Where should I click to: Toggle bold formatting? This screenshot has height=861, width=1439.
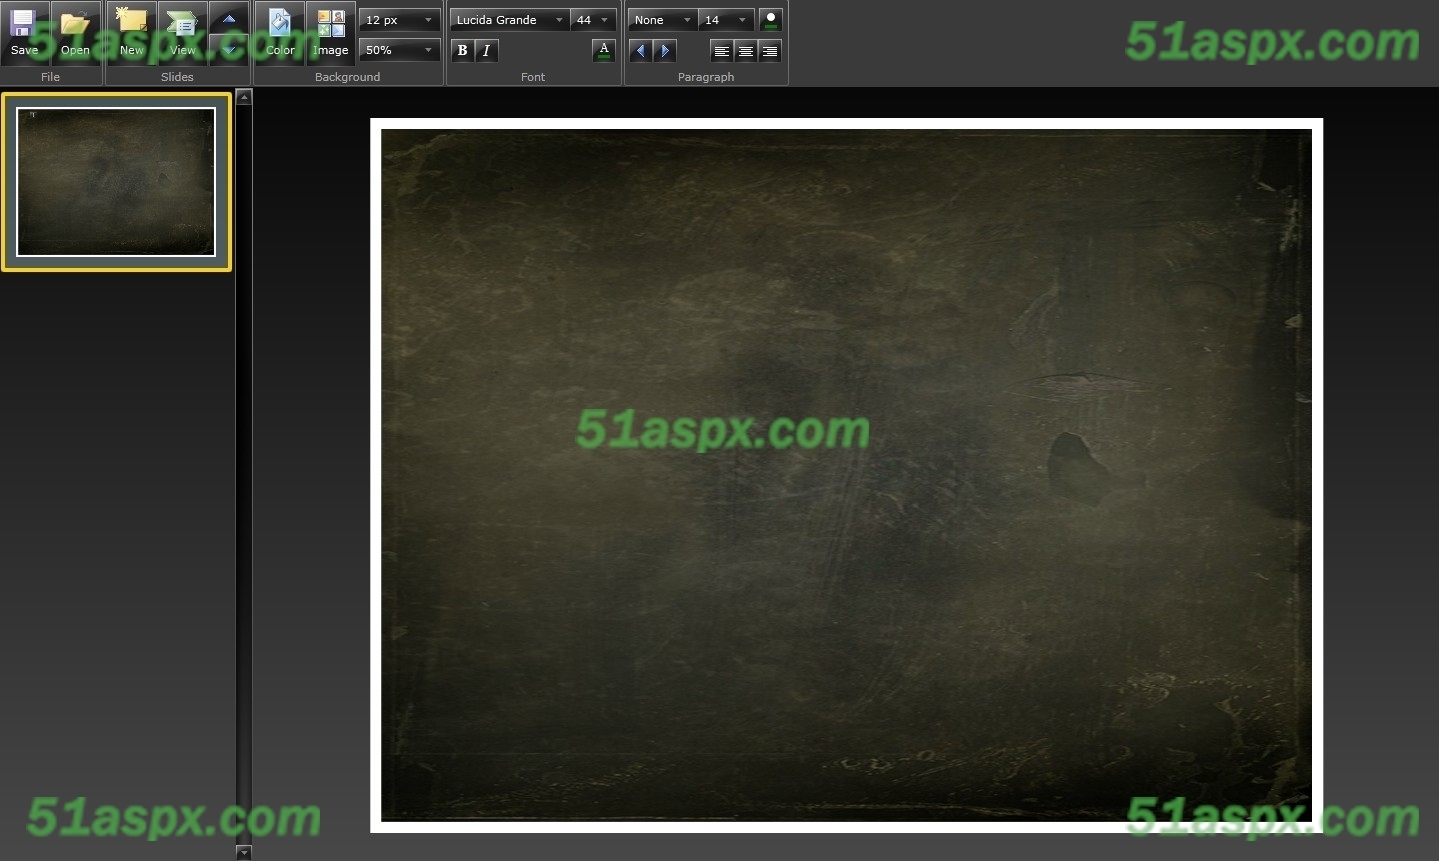point(462,50)
